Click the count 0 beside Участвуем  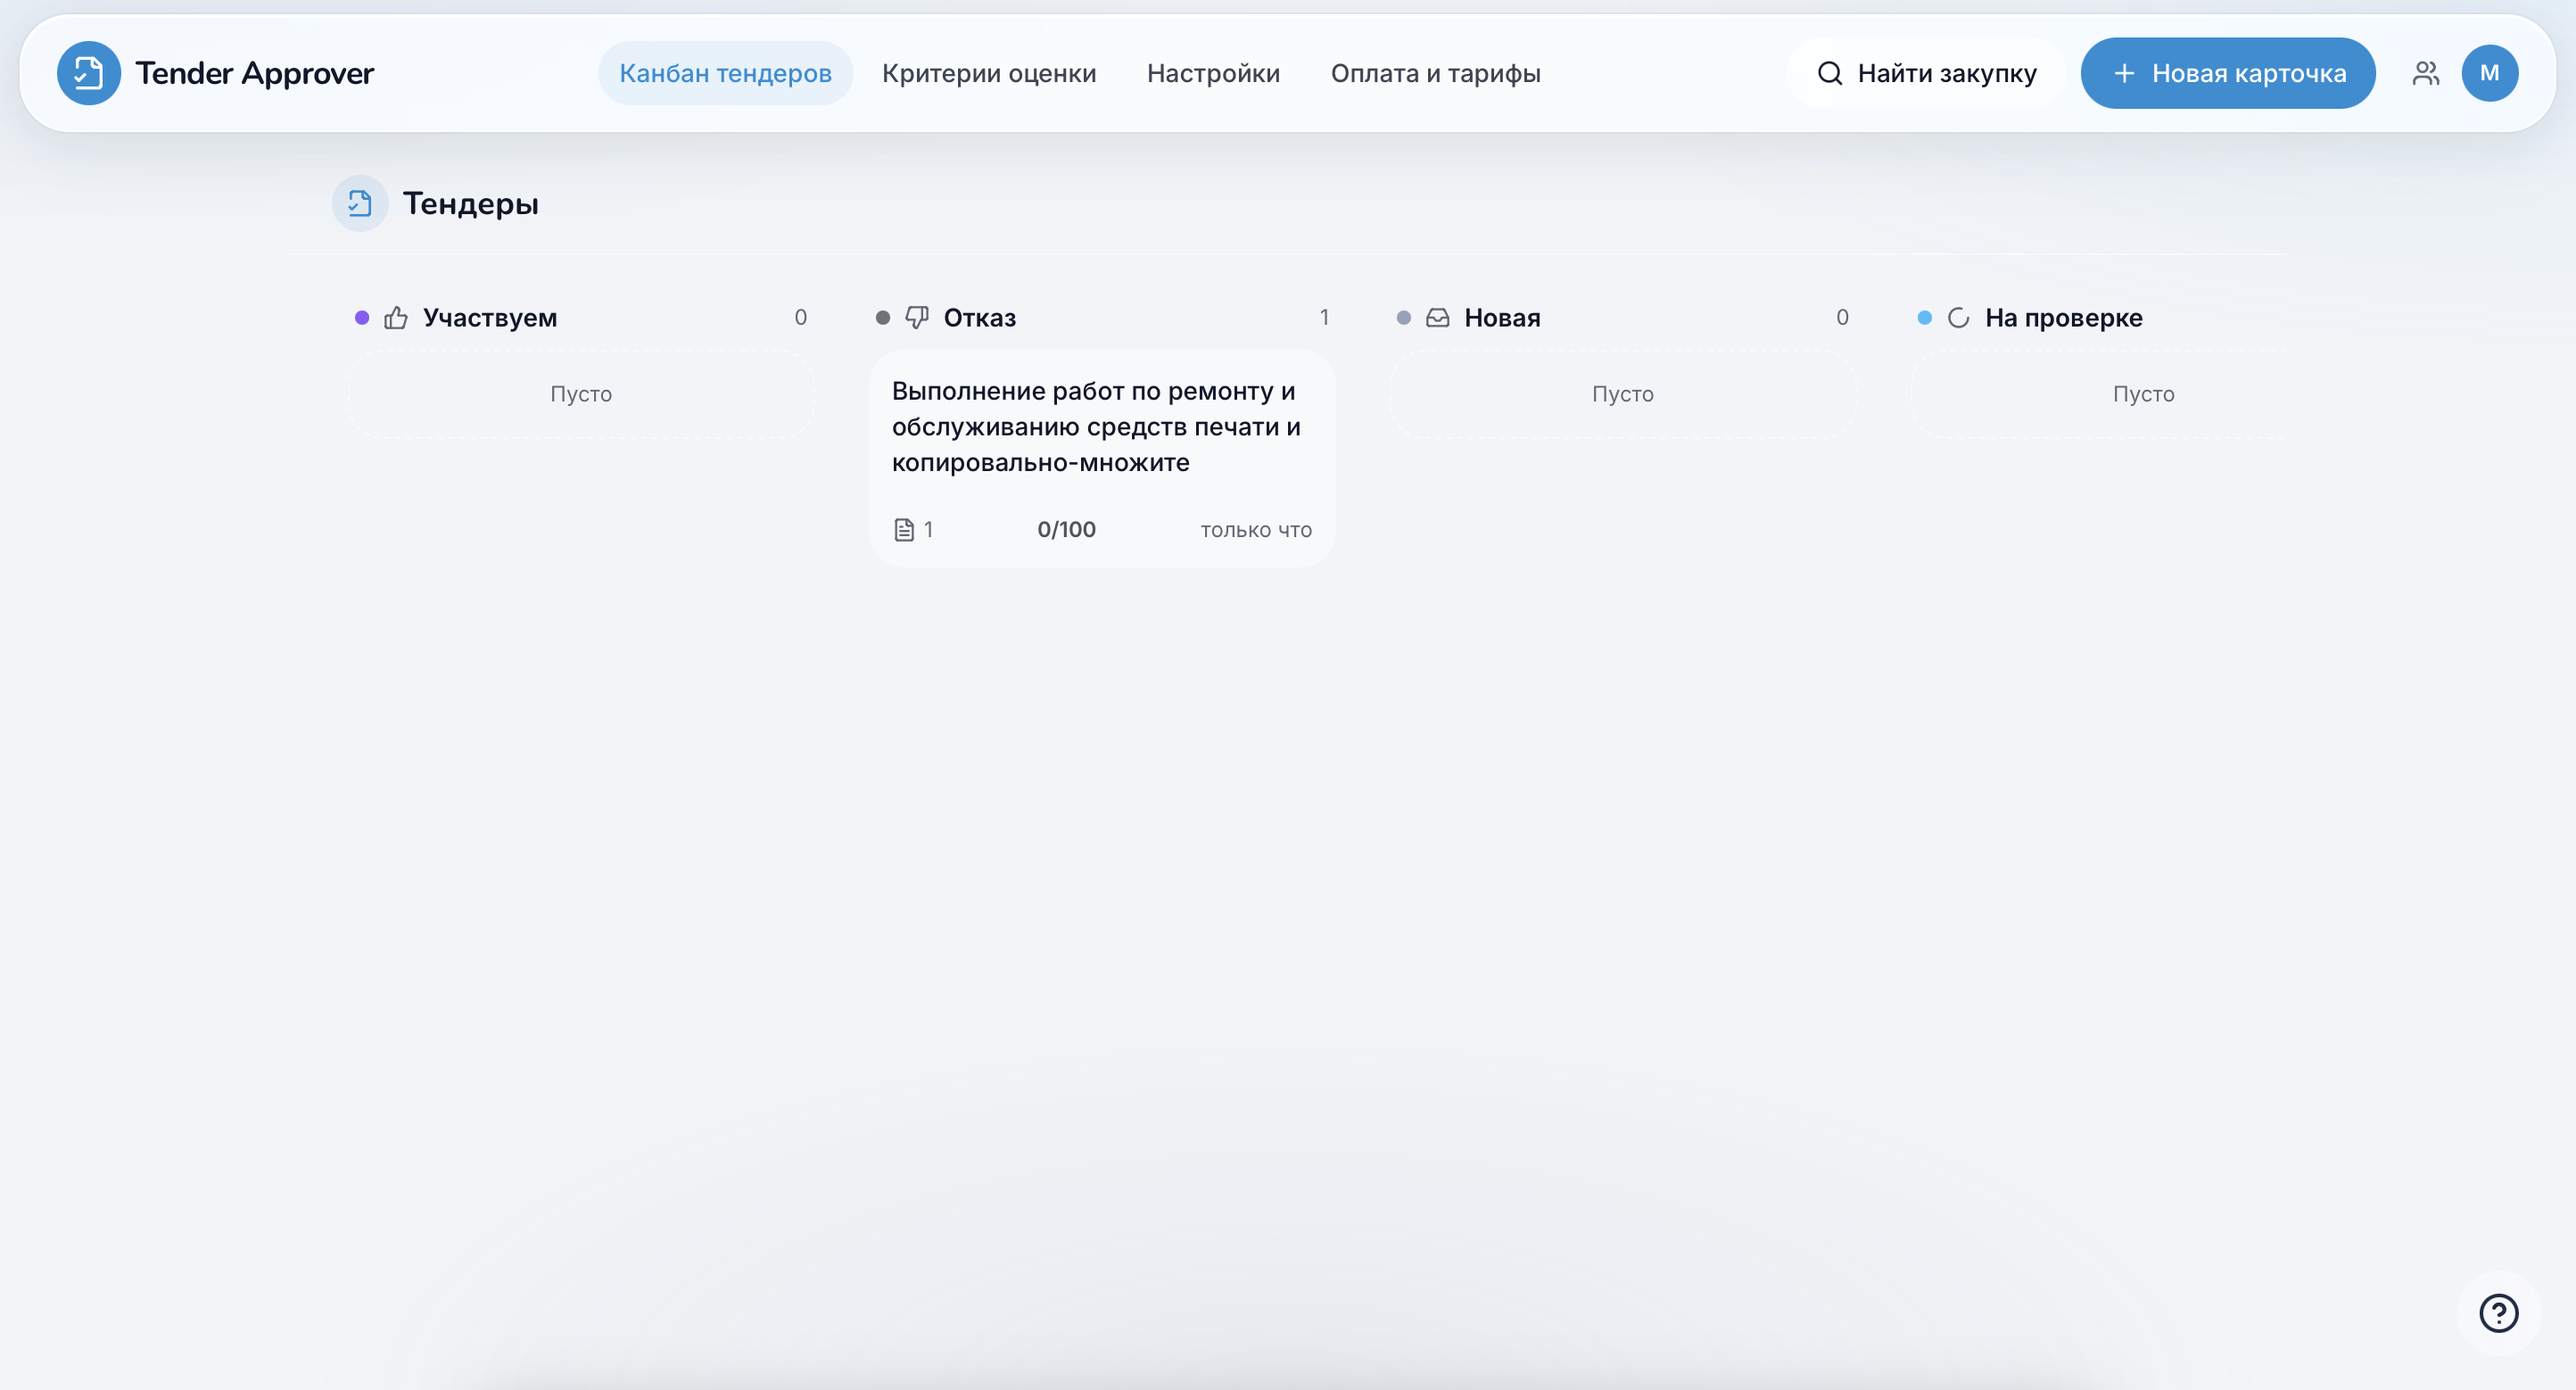pyautogui.click(x=800, y=318)
